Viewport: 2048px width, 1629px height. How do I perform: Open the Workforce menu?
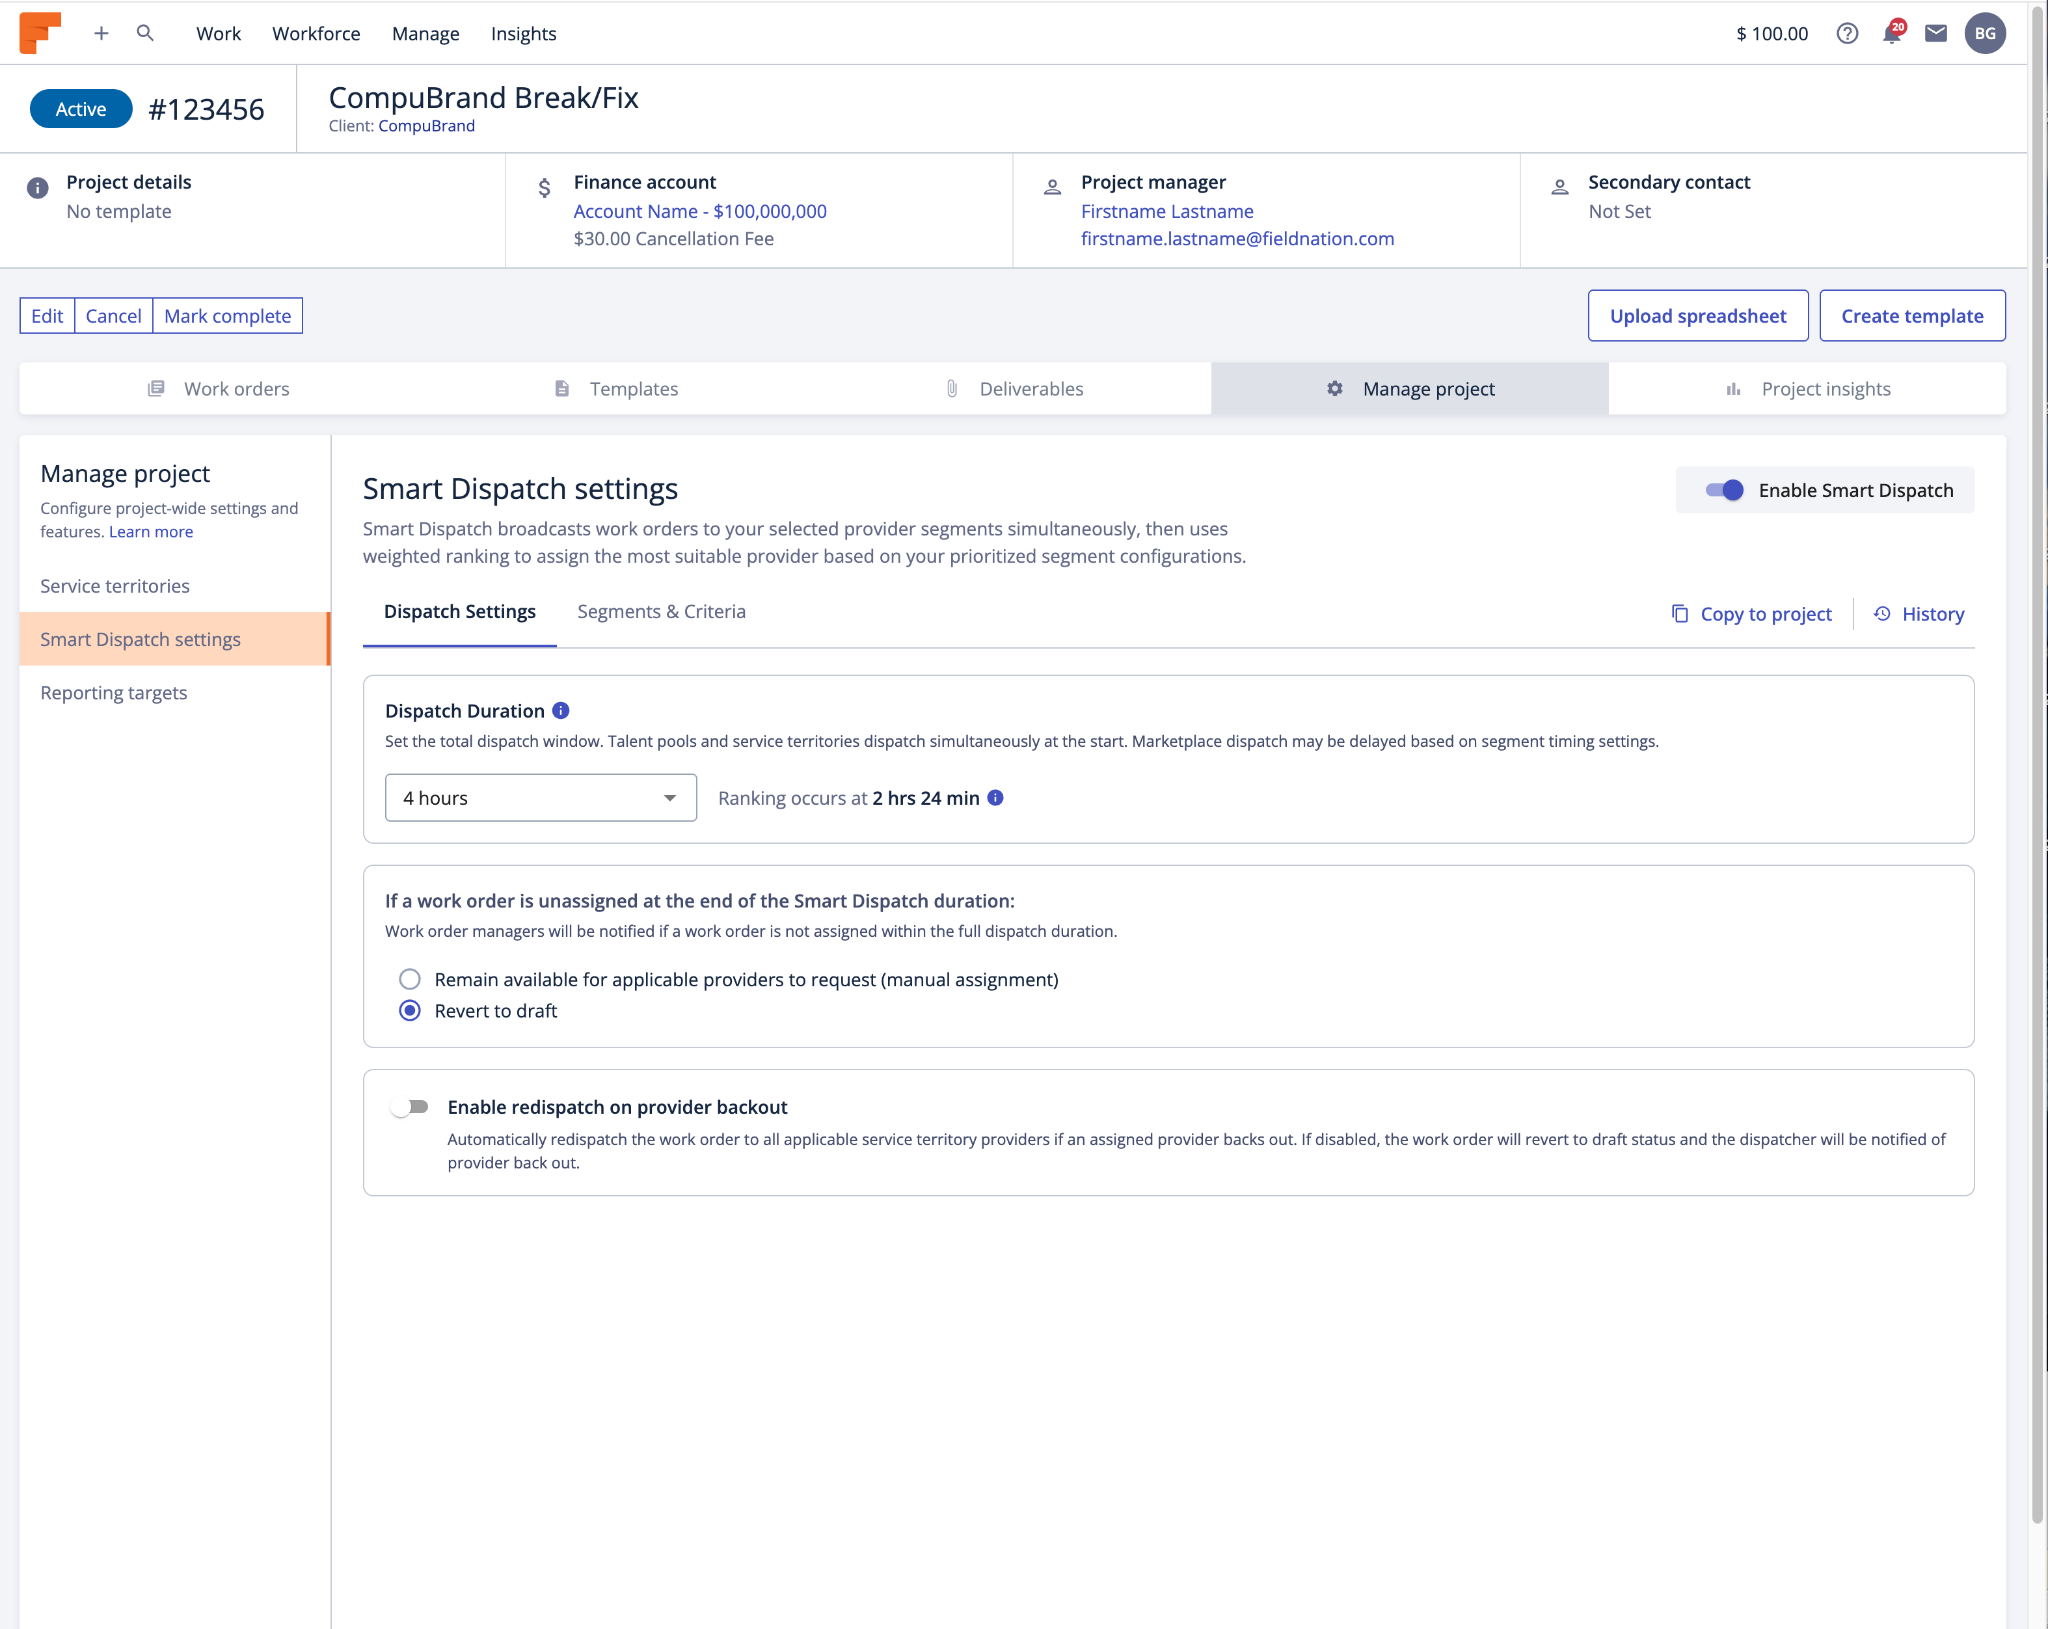click(x=316, y=33)
